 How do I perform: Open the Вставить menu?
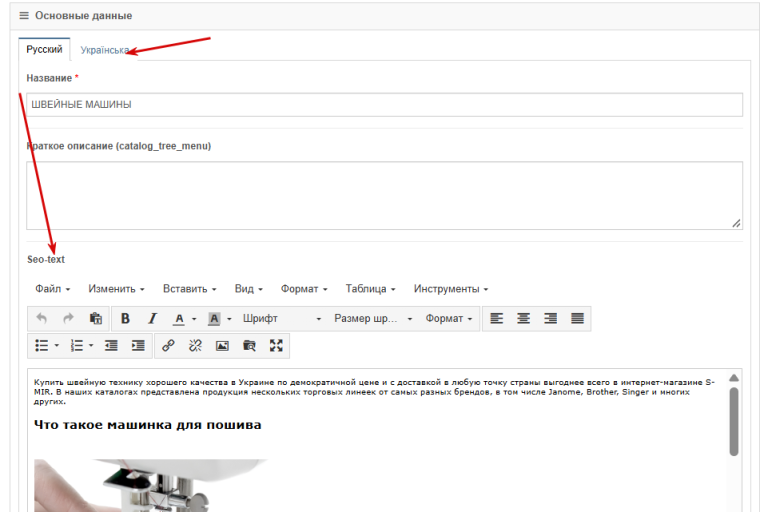click(190, 289)
